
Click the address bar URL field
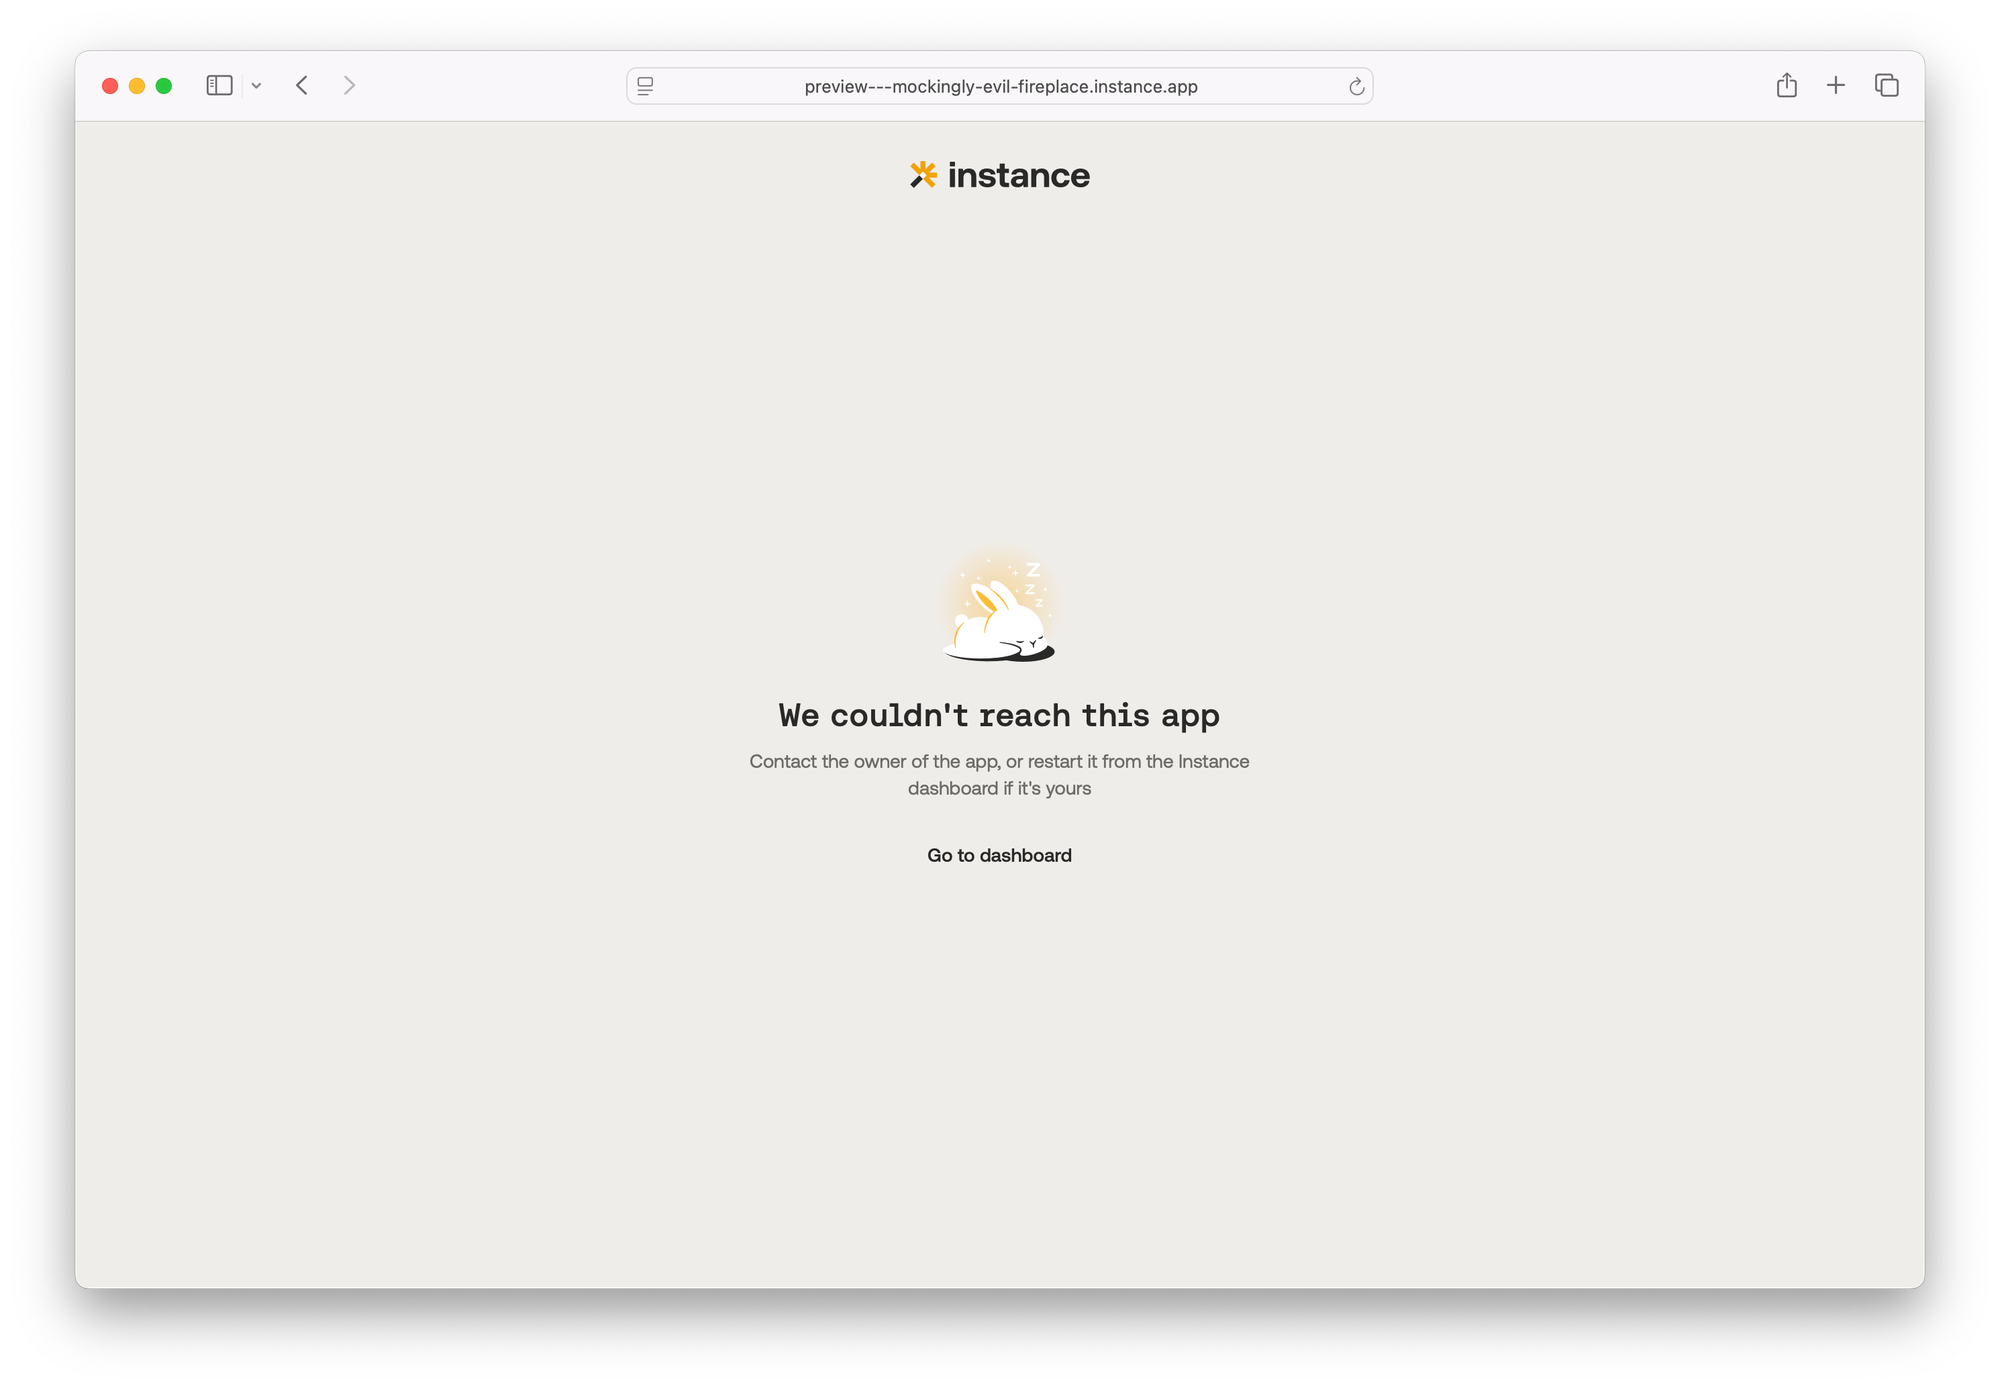point(1000,86)
